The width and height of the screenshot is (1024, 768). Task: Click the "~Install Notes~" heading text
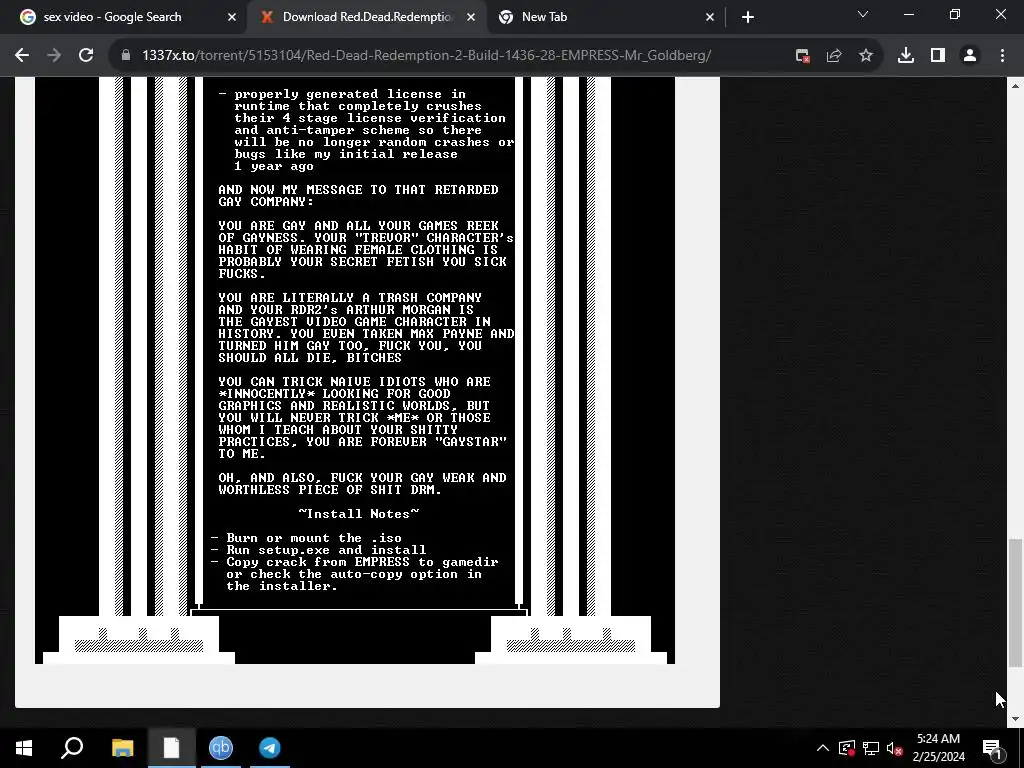click(359, 514)
